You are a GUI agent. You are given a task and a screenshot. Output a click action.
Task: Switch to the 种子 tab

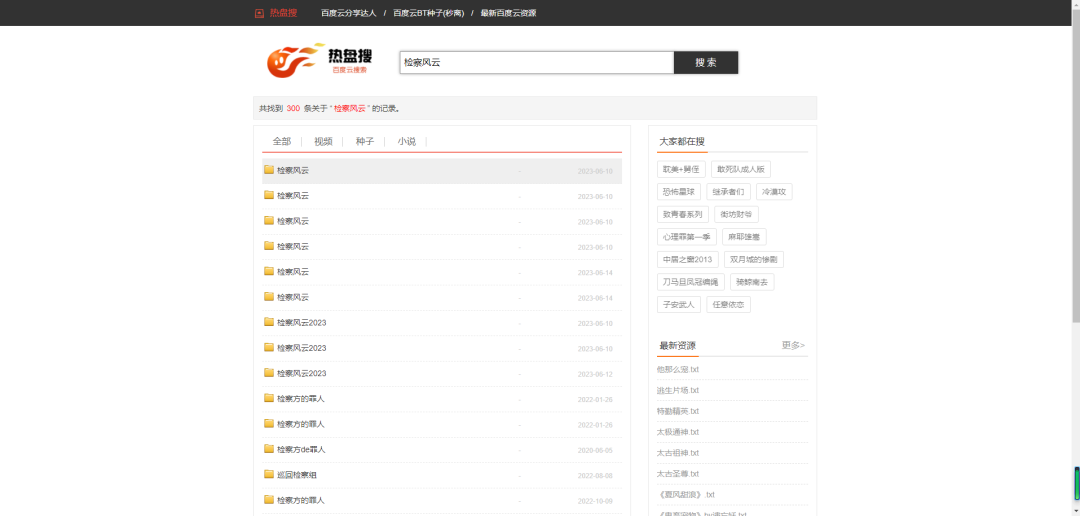click(365, 141)
